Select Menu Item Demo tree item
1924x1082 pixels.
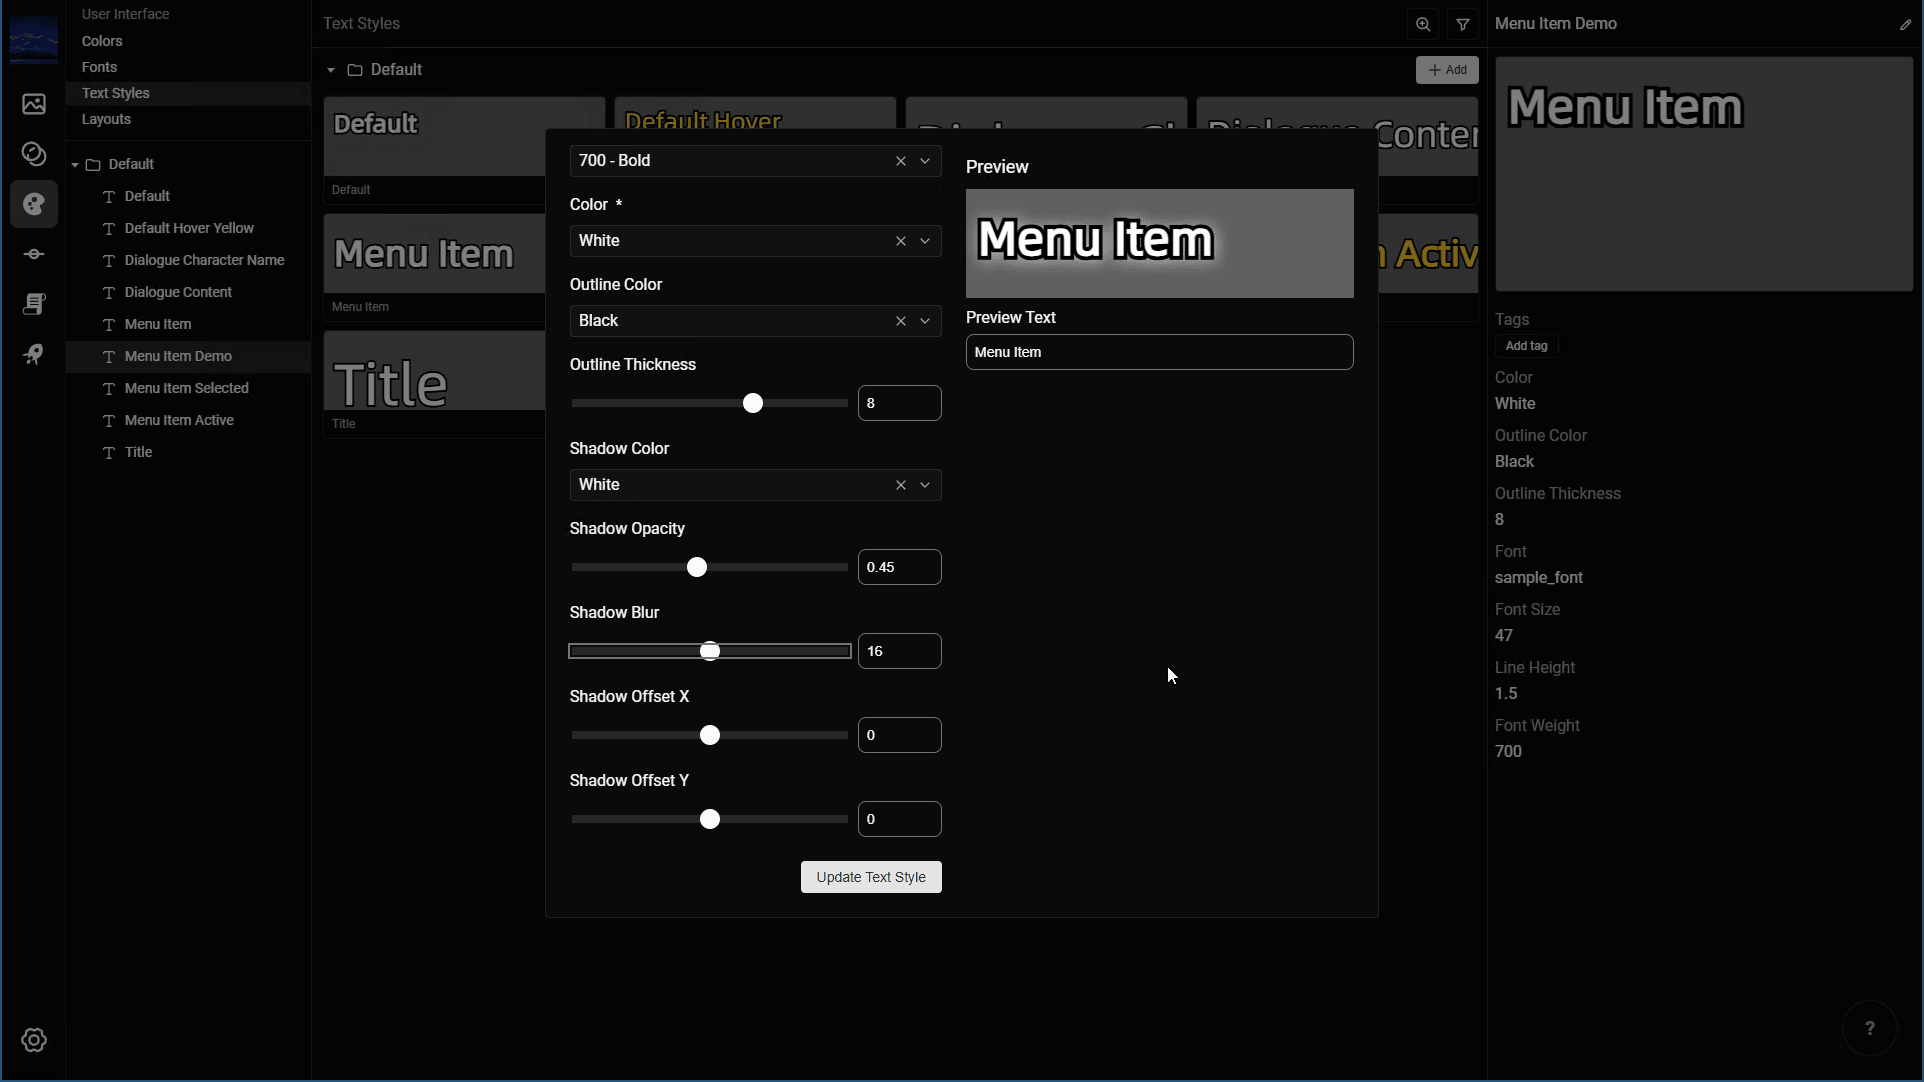(188, 356)
